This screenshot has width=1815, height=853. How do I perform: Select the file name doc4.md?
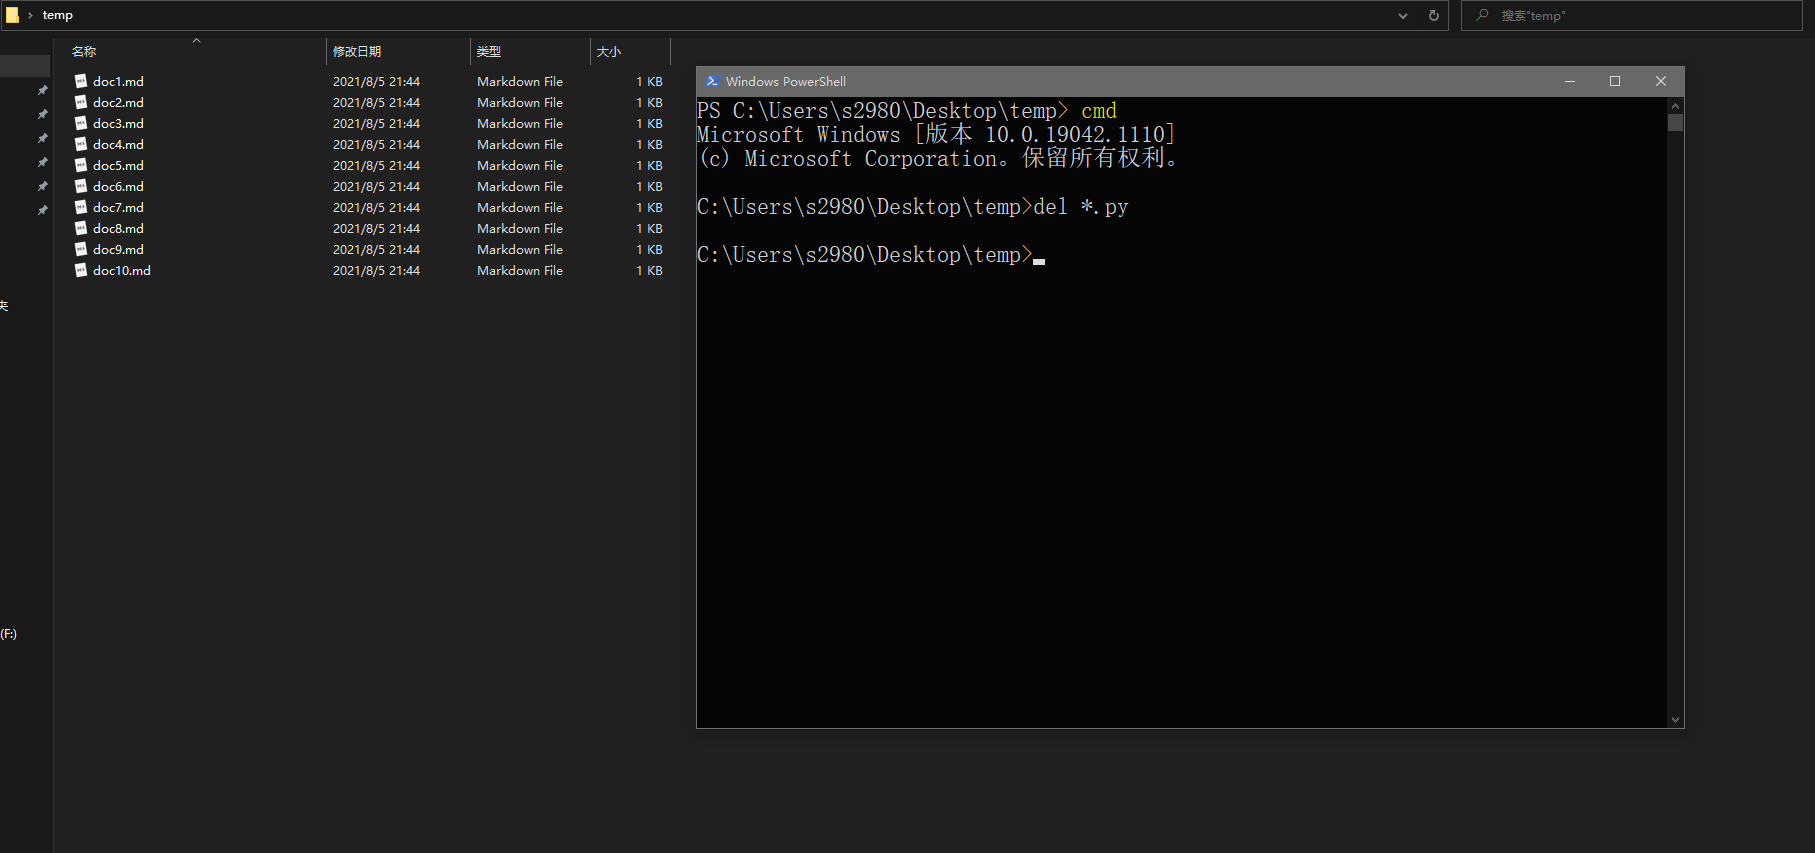tap(118, 144)
